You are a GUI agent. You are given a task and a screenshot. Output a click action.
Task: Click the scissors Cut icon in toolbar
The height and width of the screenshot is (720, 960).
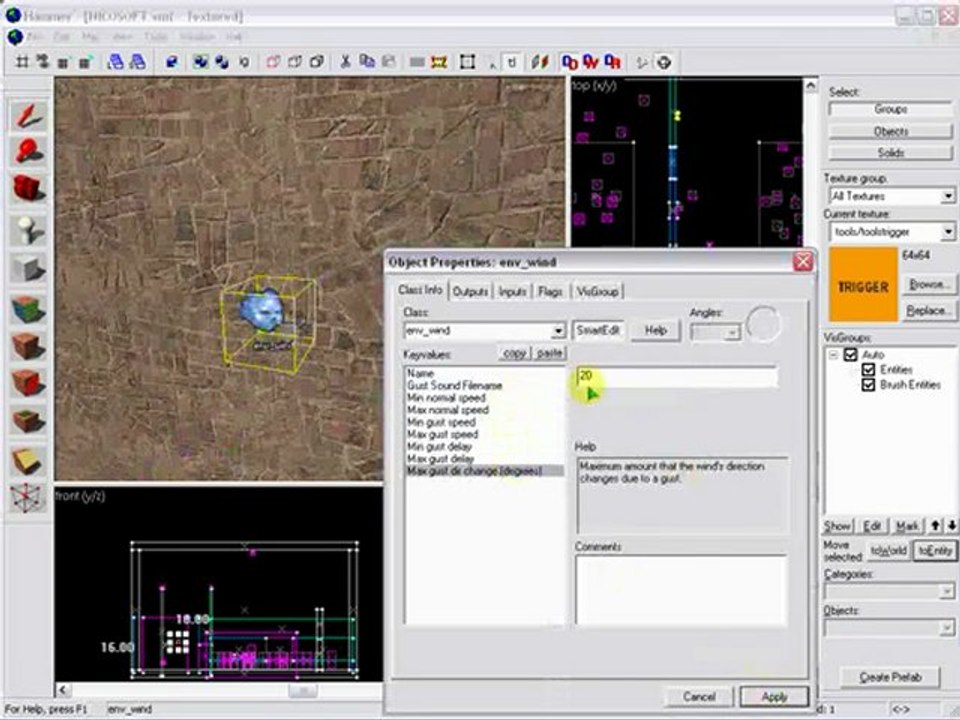coord(345,62)
